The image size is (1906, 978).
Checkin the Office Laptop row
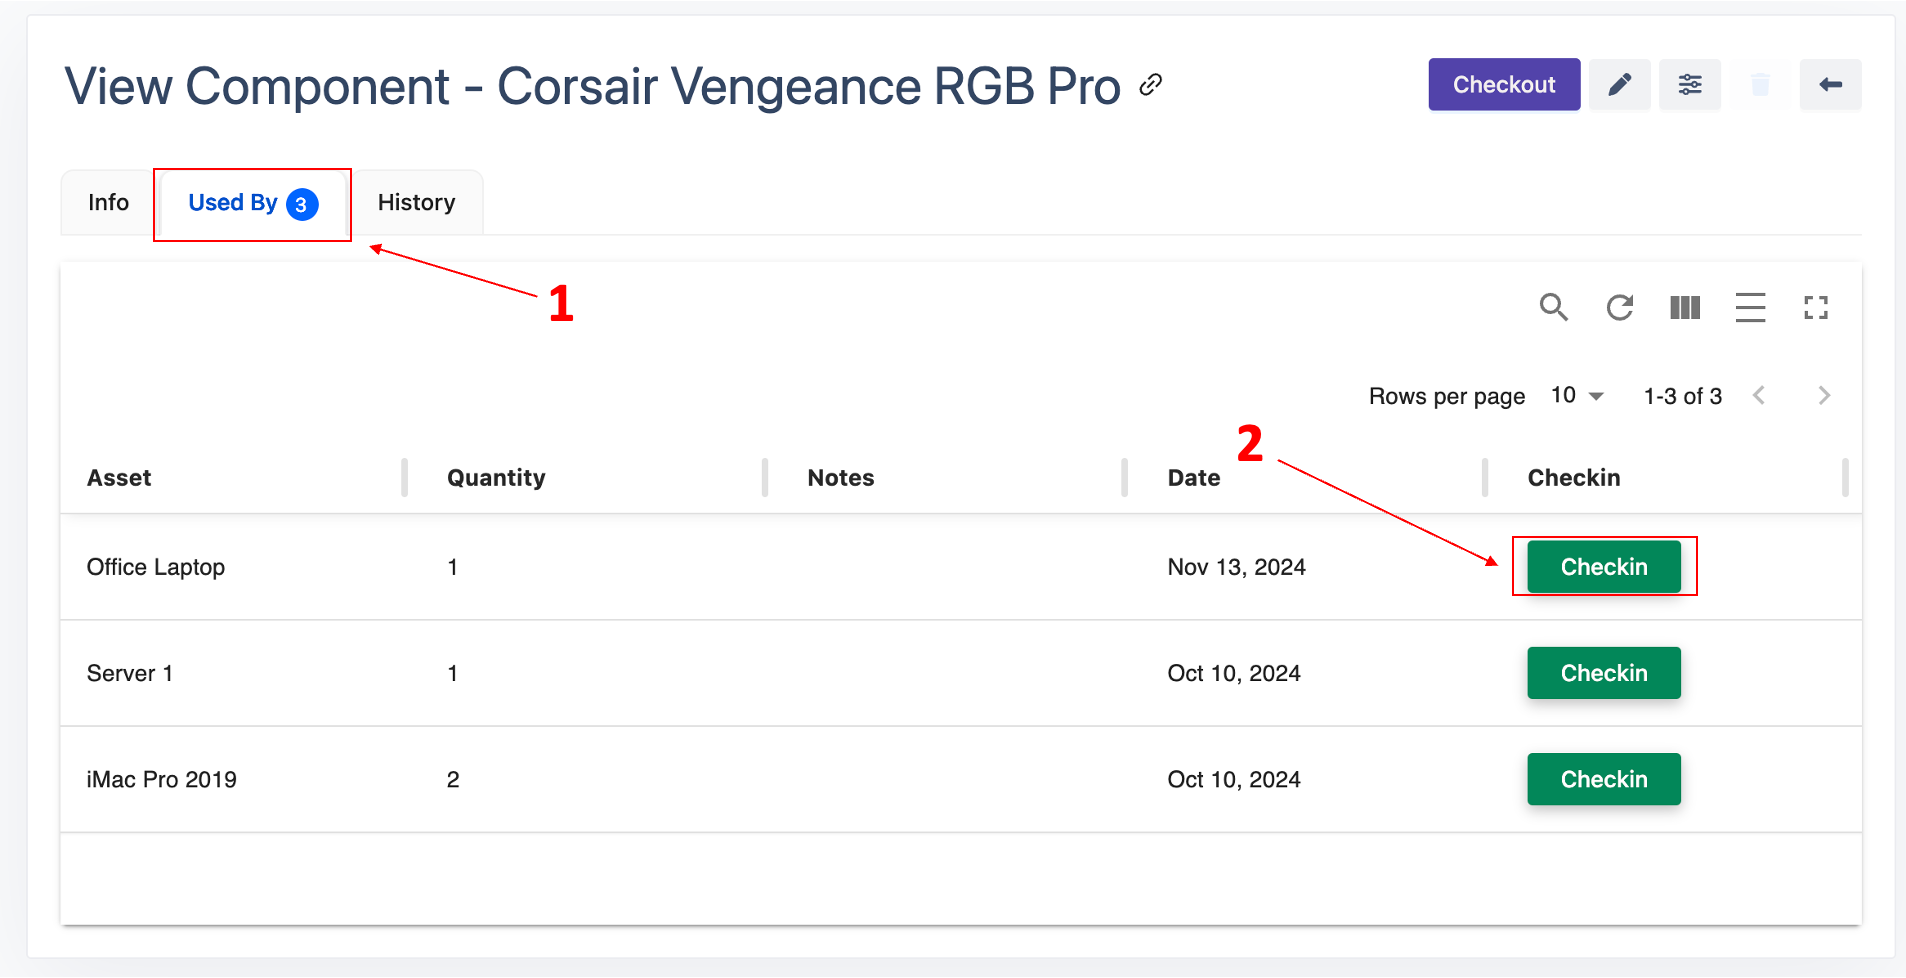click(x=1603, y=567)
